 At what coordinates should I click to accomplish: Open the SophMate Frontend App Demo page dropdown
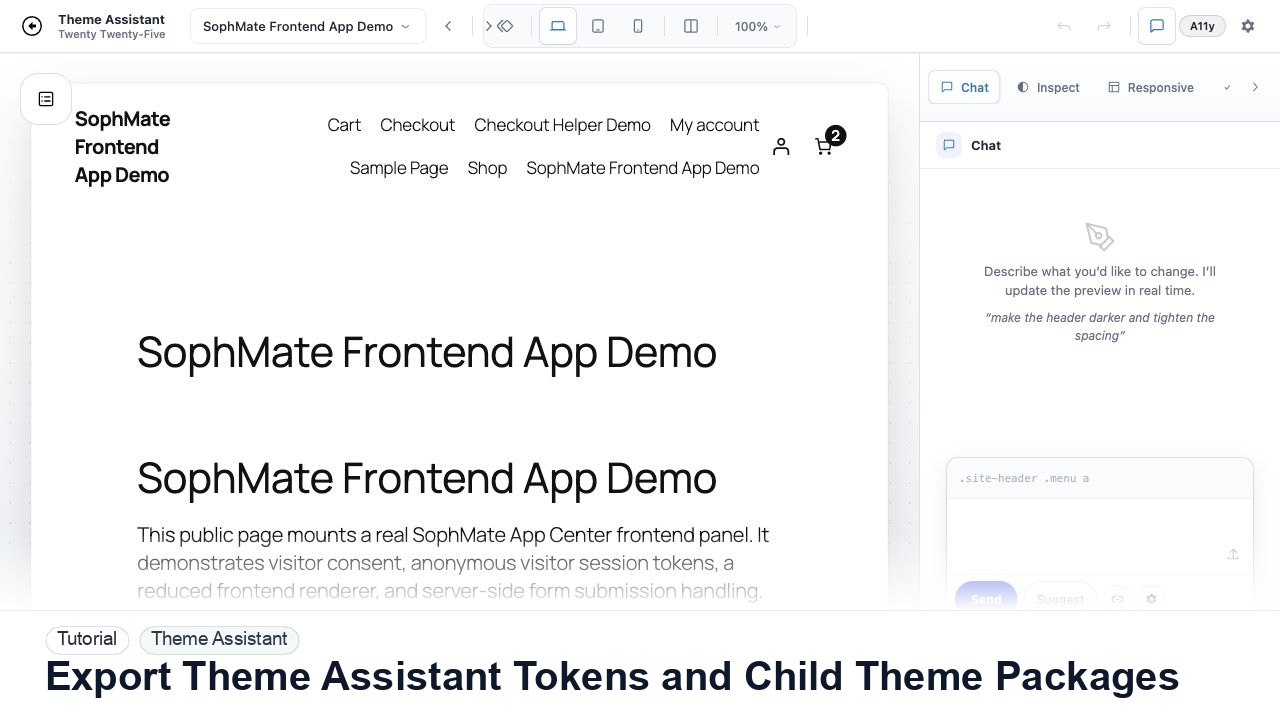tap(307, 26)
